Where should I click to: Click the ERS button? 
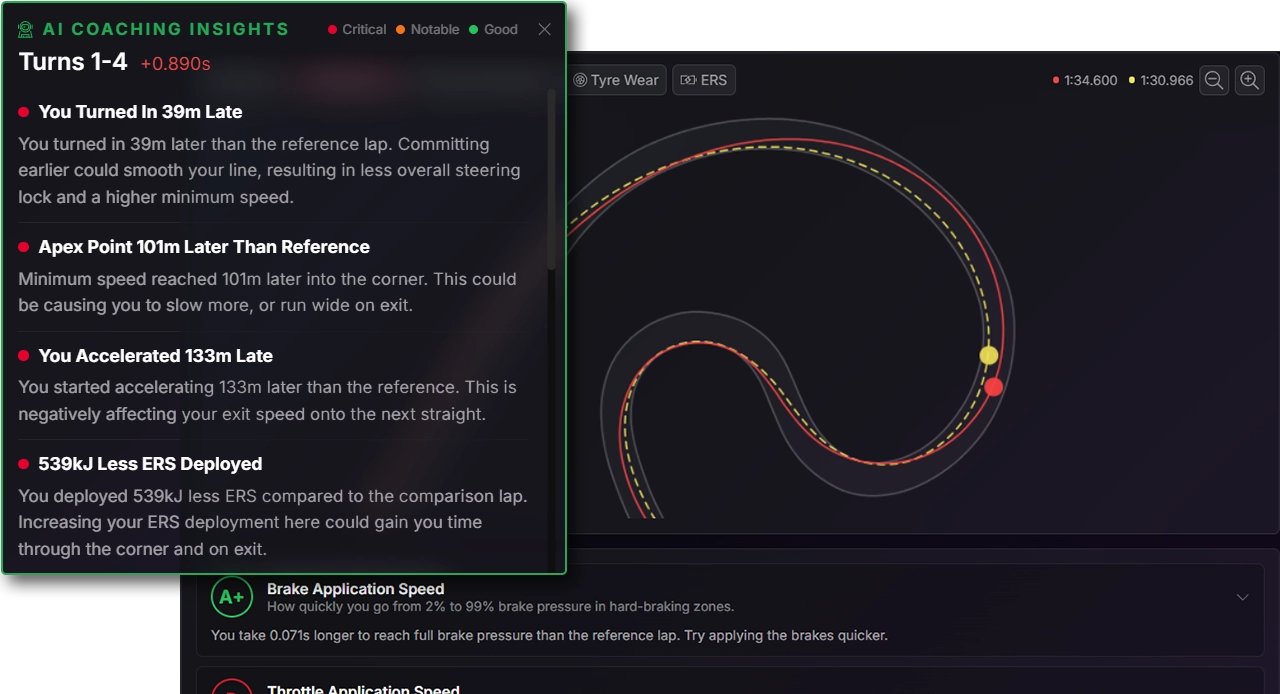coord(704,80)
